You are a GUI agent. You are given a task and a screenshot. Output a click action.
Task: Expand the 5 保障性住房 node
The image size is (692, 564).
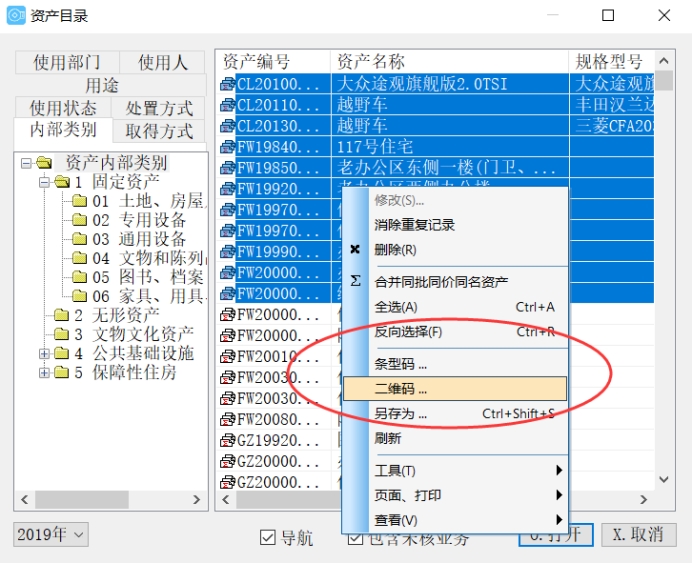(x=44, y=372)
